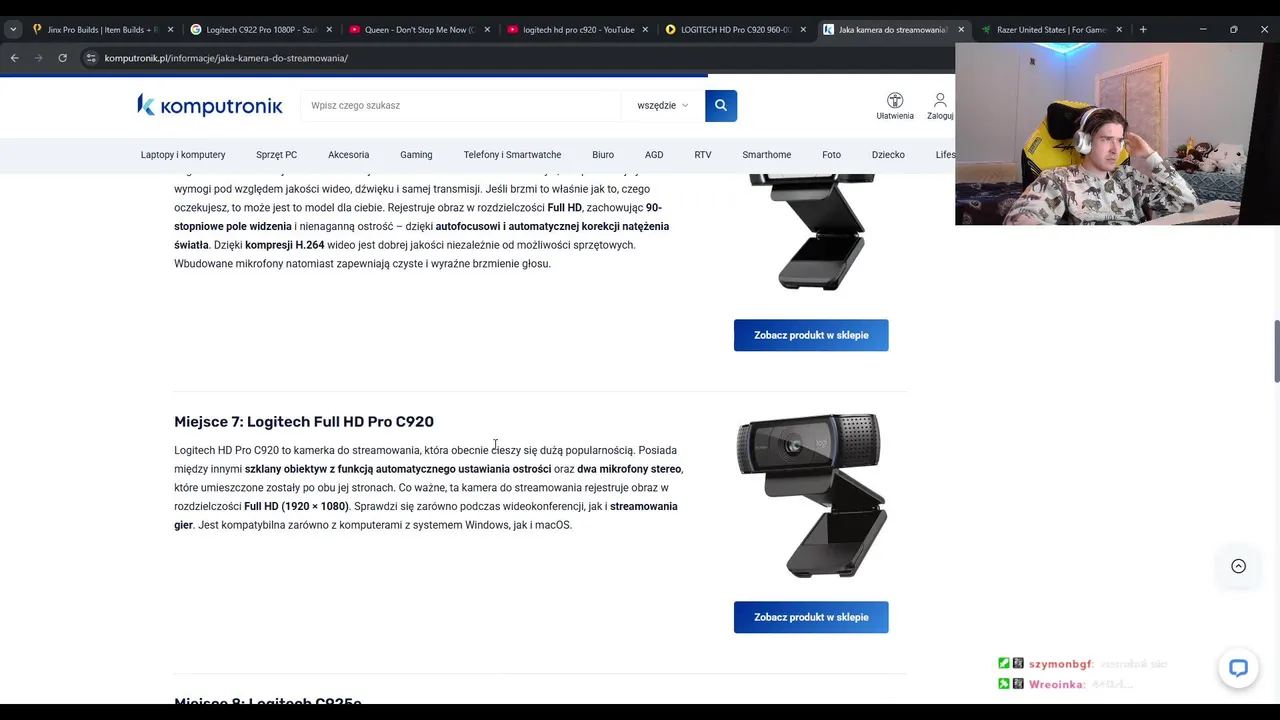Screen dimensions: 1280x720
Task: Open the Gaming menu
Action: click(x=416, y=155)
